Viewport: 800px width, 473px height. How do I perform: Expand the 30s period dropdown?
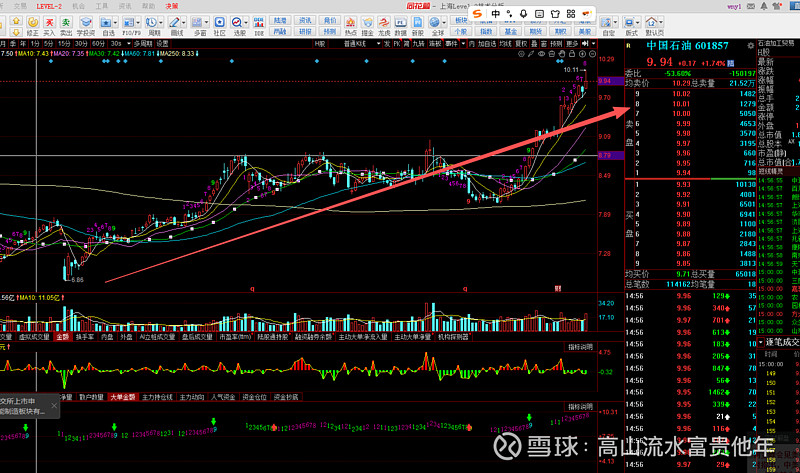click(129, 44)
